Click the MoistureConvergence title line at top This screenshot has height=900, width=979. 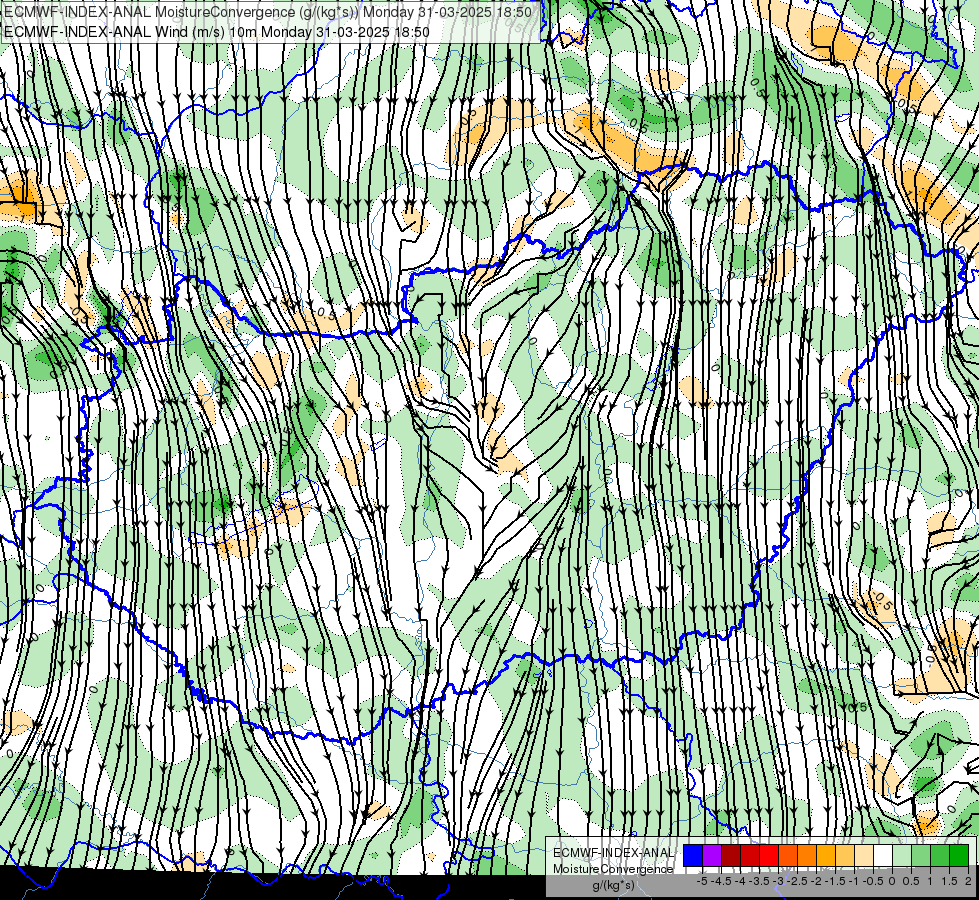pos(268,12)
